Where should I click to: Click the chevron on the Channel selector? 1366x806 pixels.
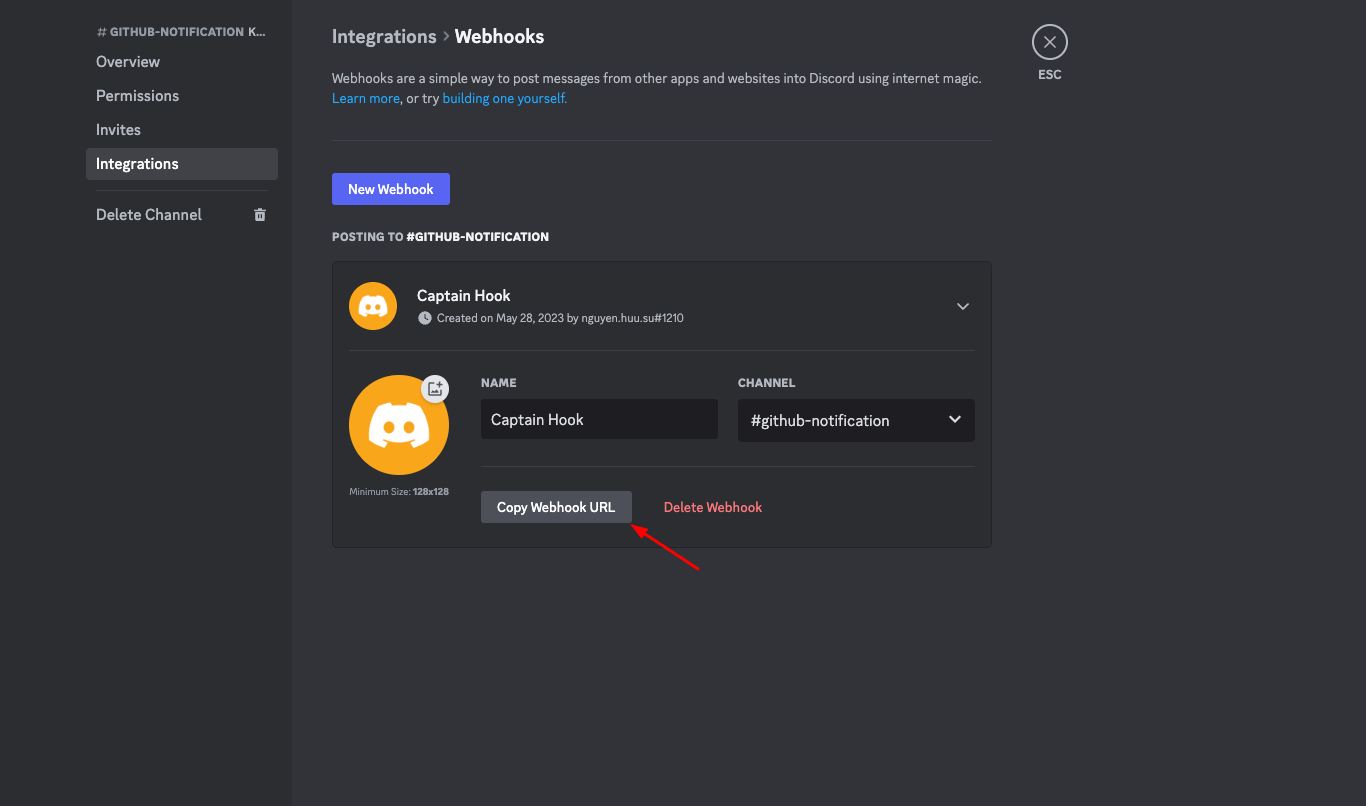(x=954, y=420)
